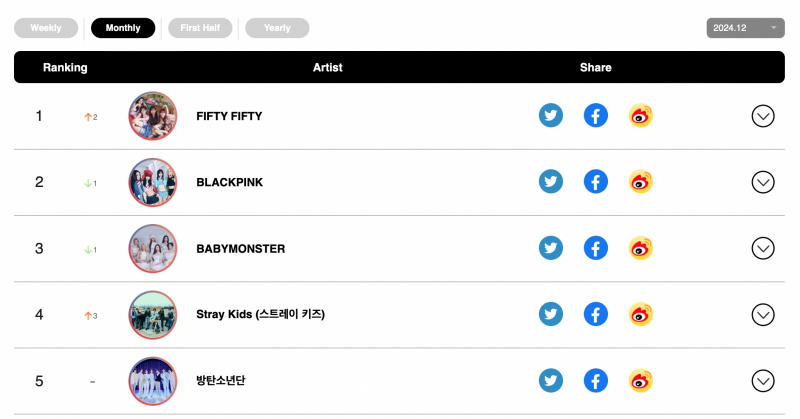Share BABYMONSTER on Facebook
Viewport: 800px width, 419px height.
pyautogui.click(x=595, y=248)
